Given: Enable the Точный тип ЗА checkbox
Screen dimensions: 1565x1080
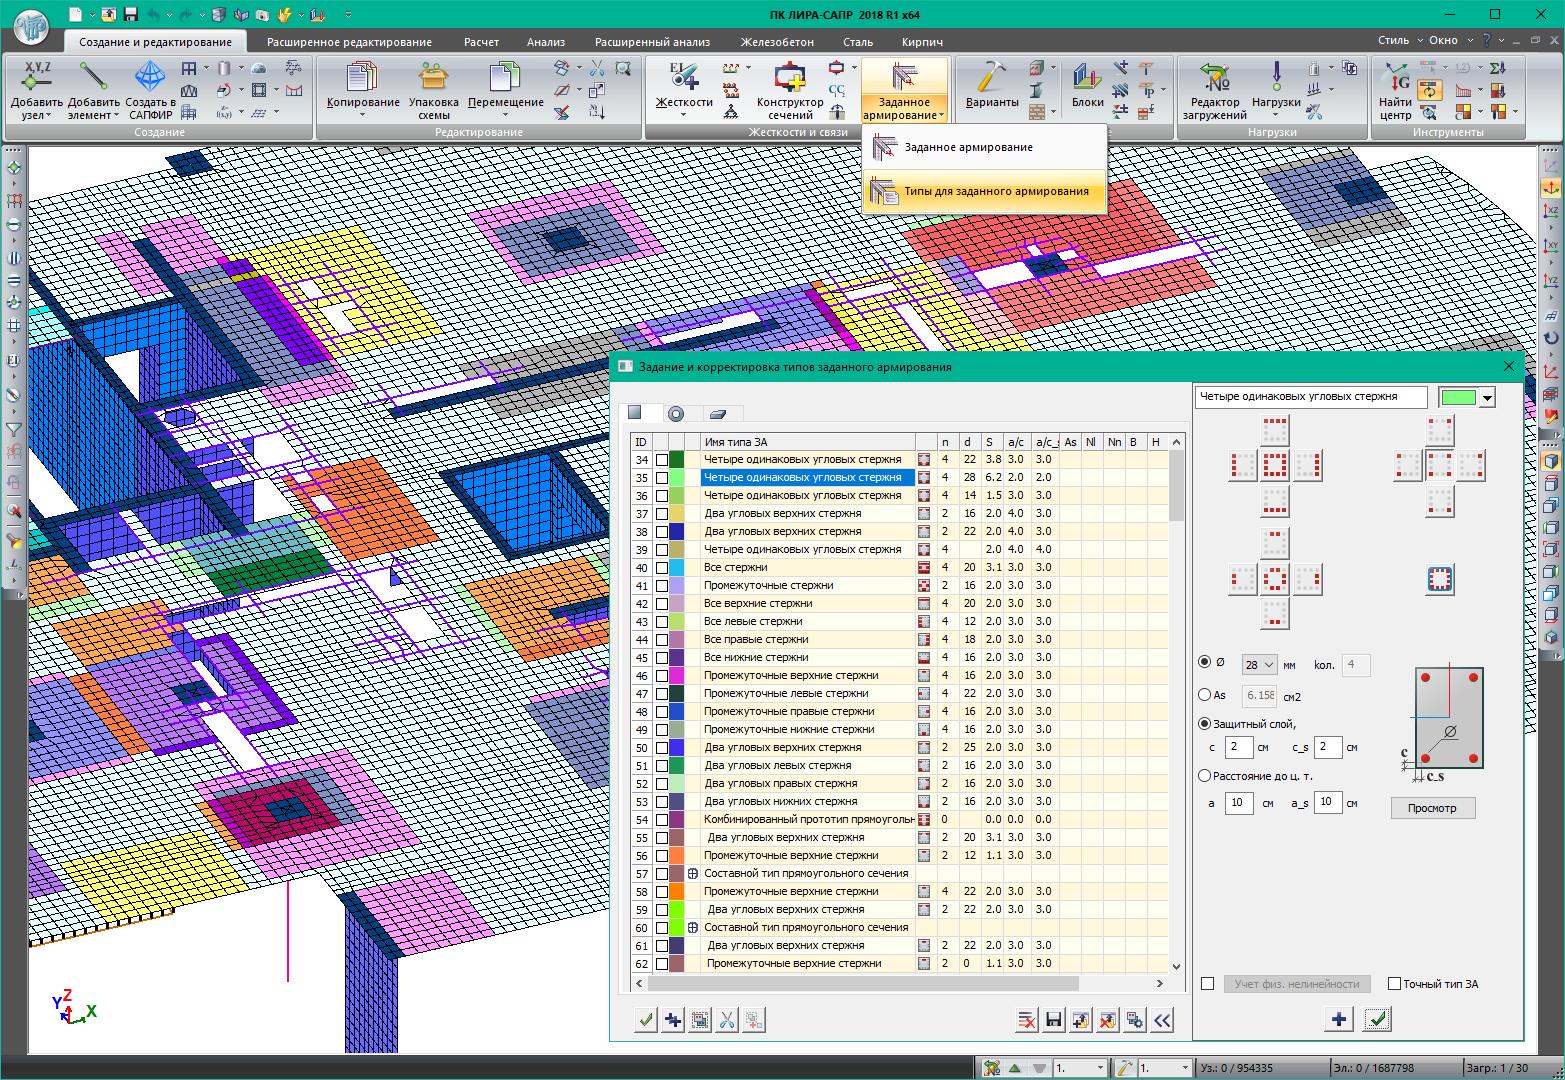Looking at the screenshot, I should tap(1393, 984).
